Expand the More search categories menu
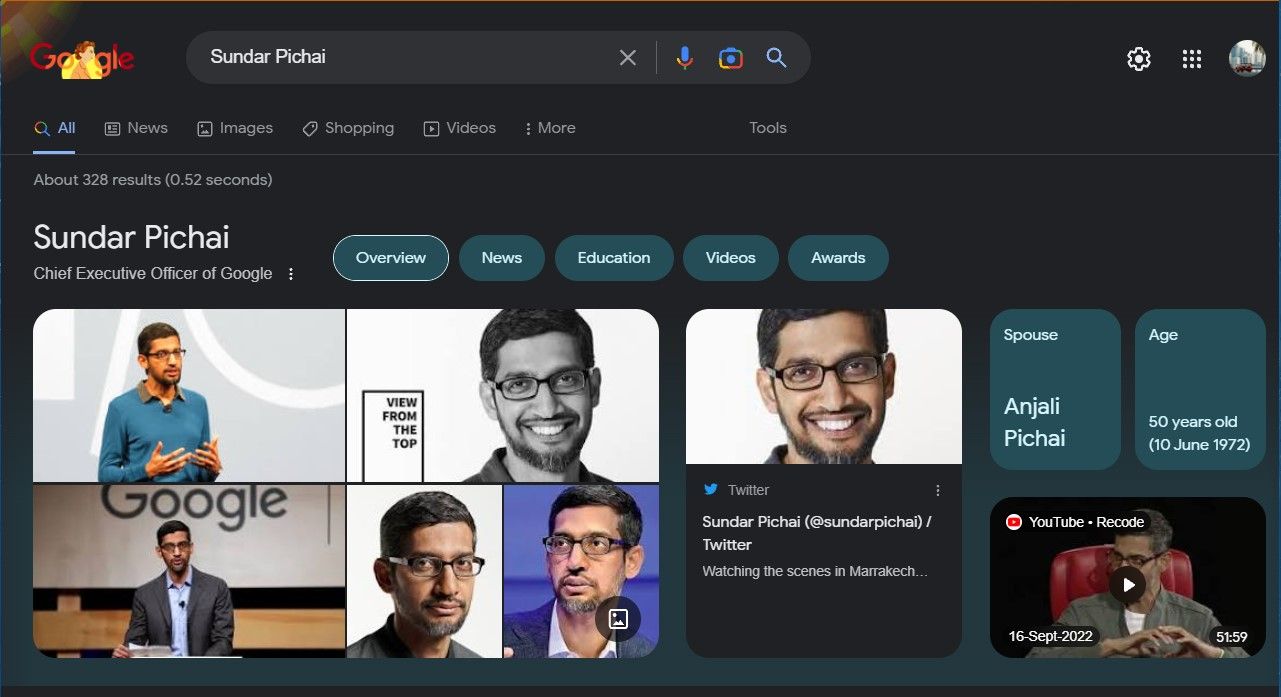 (549, 128)
